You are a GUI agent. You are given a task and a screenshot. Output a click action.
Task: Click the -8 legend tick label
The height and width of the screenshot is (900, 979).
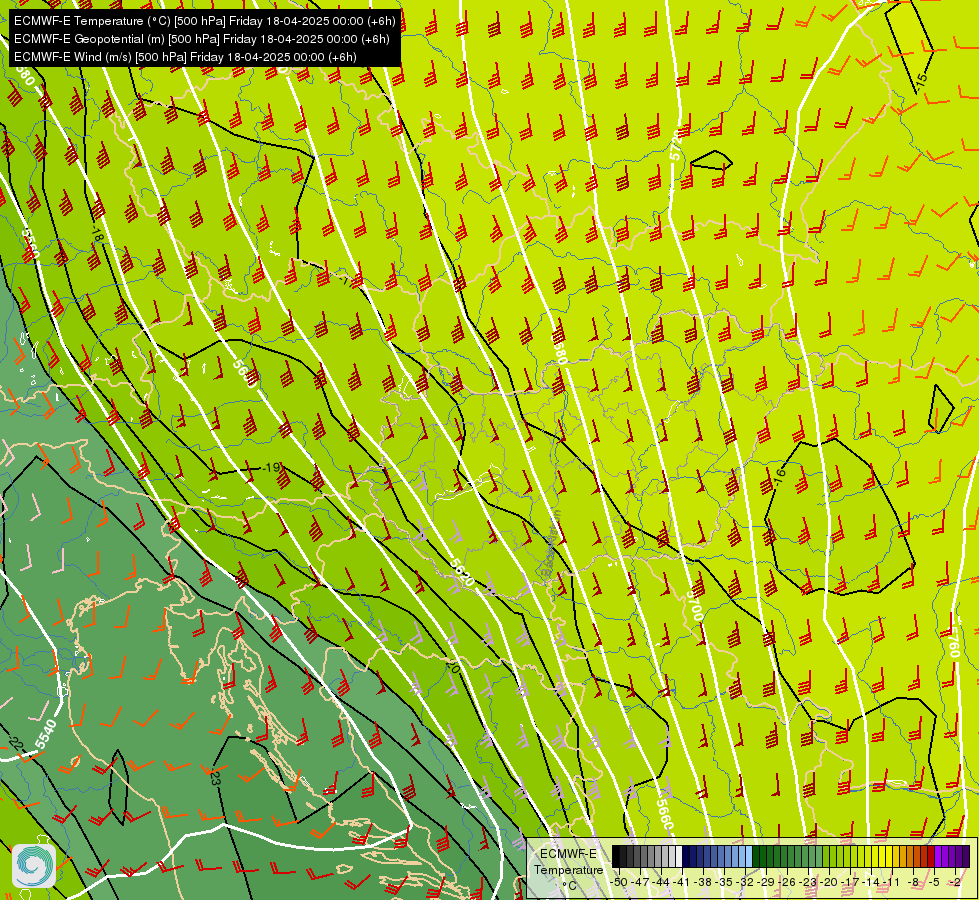click(913, 882)
